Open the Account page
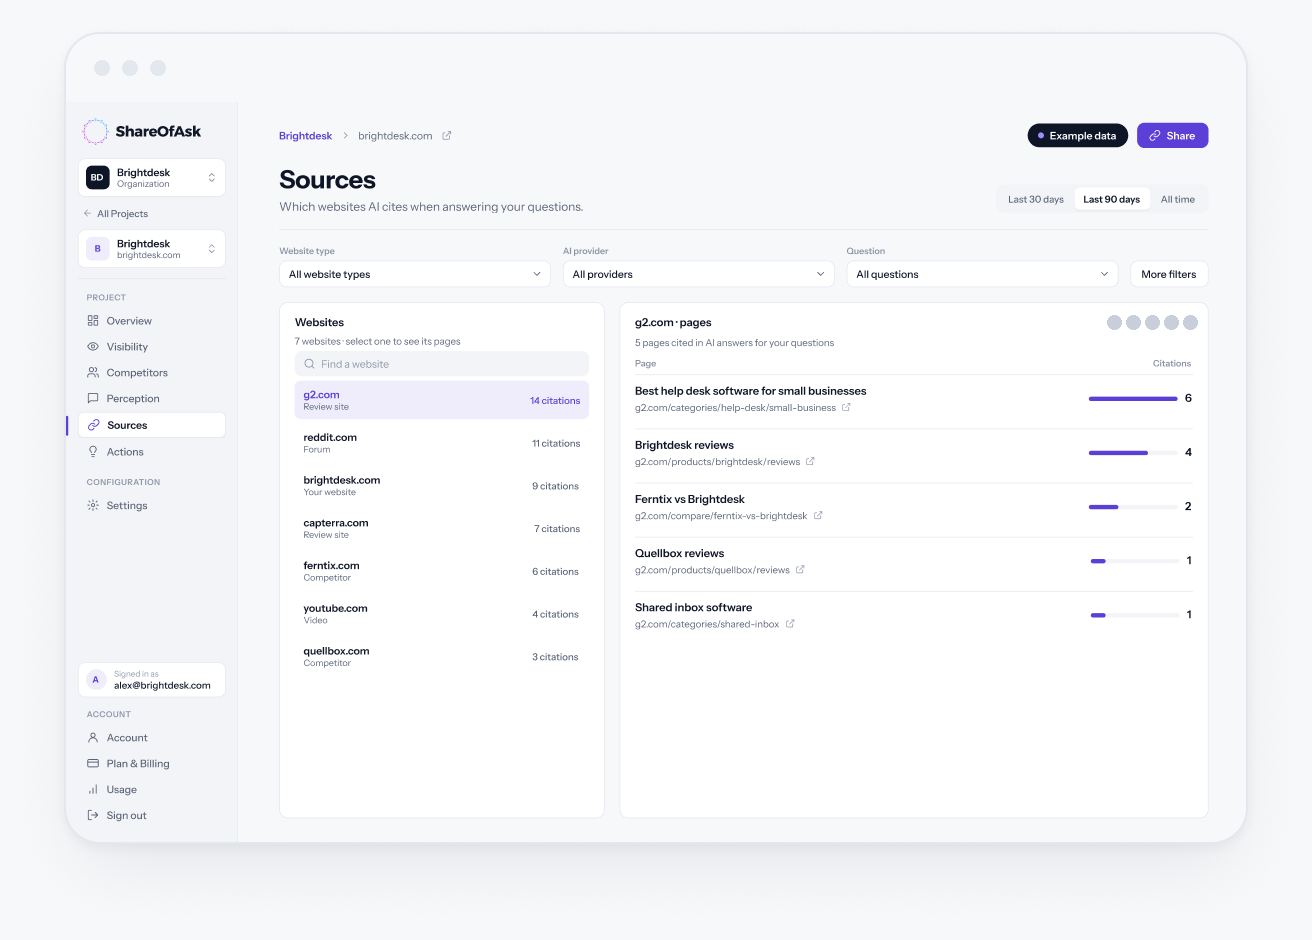Image resolution: width=1312 pixels, height=940 pixels. 152,738
